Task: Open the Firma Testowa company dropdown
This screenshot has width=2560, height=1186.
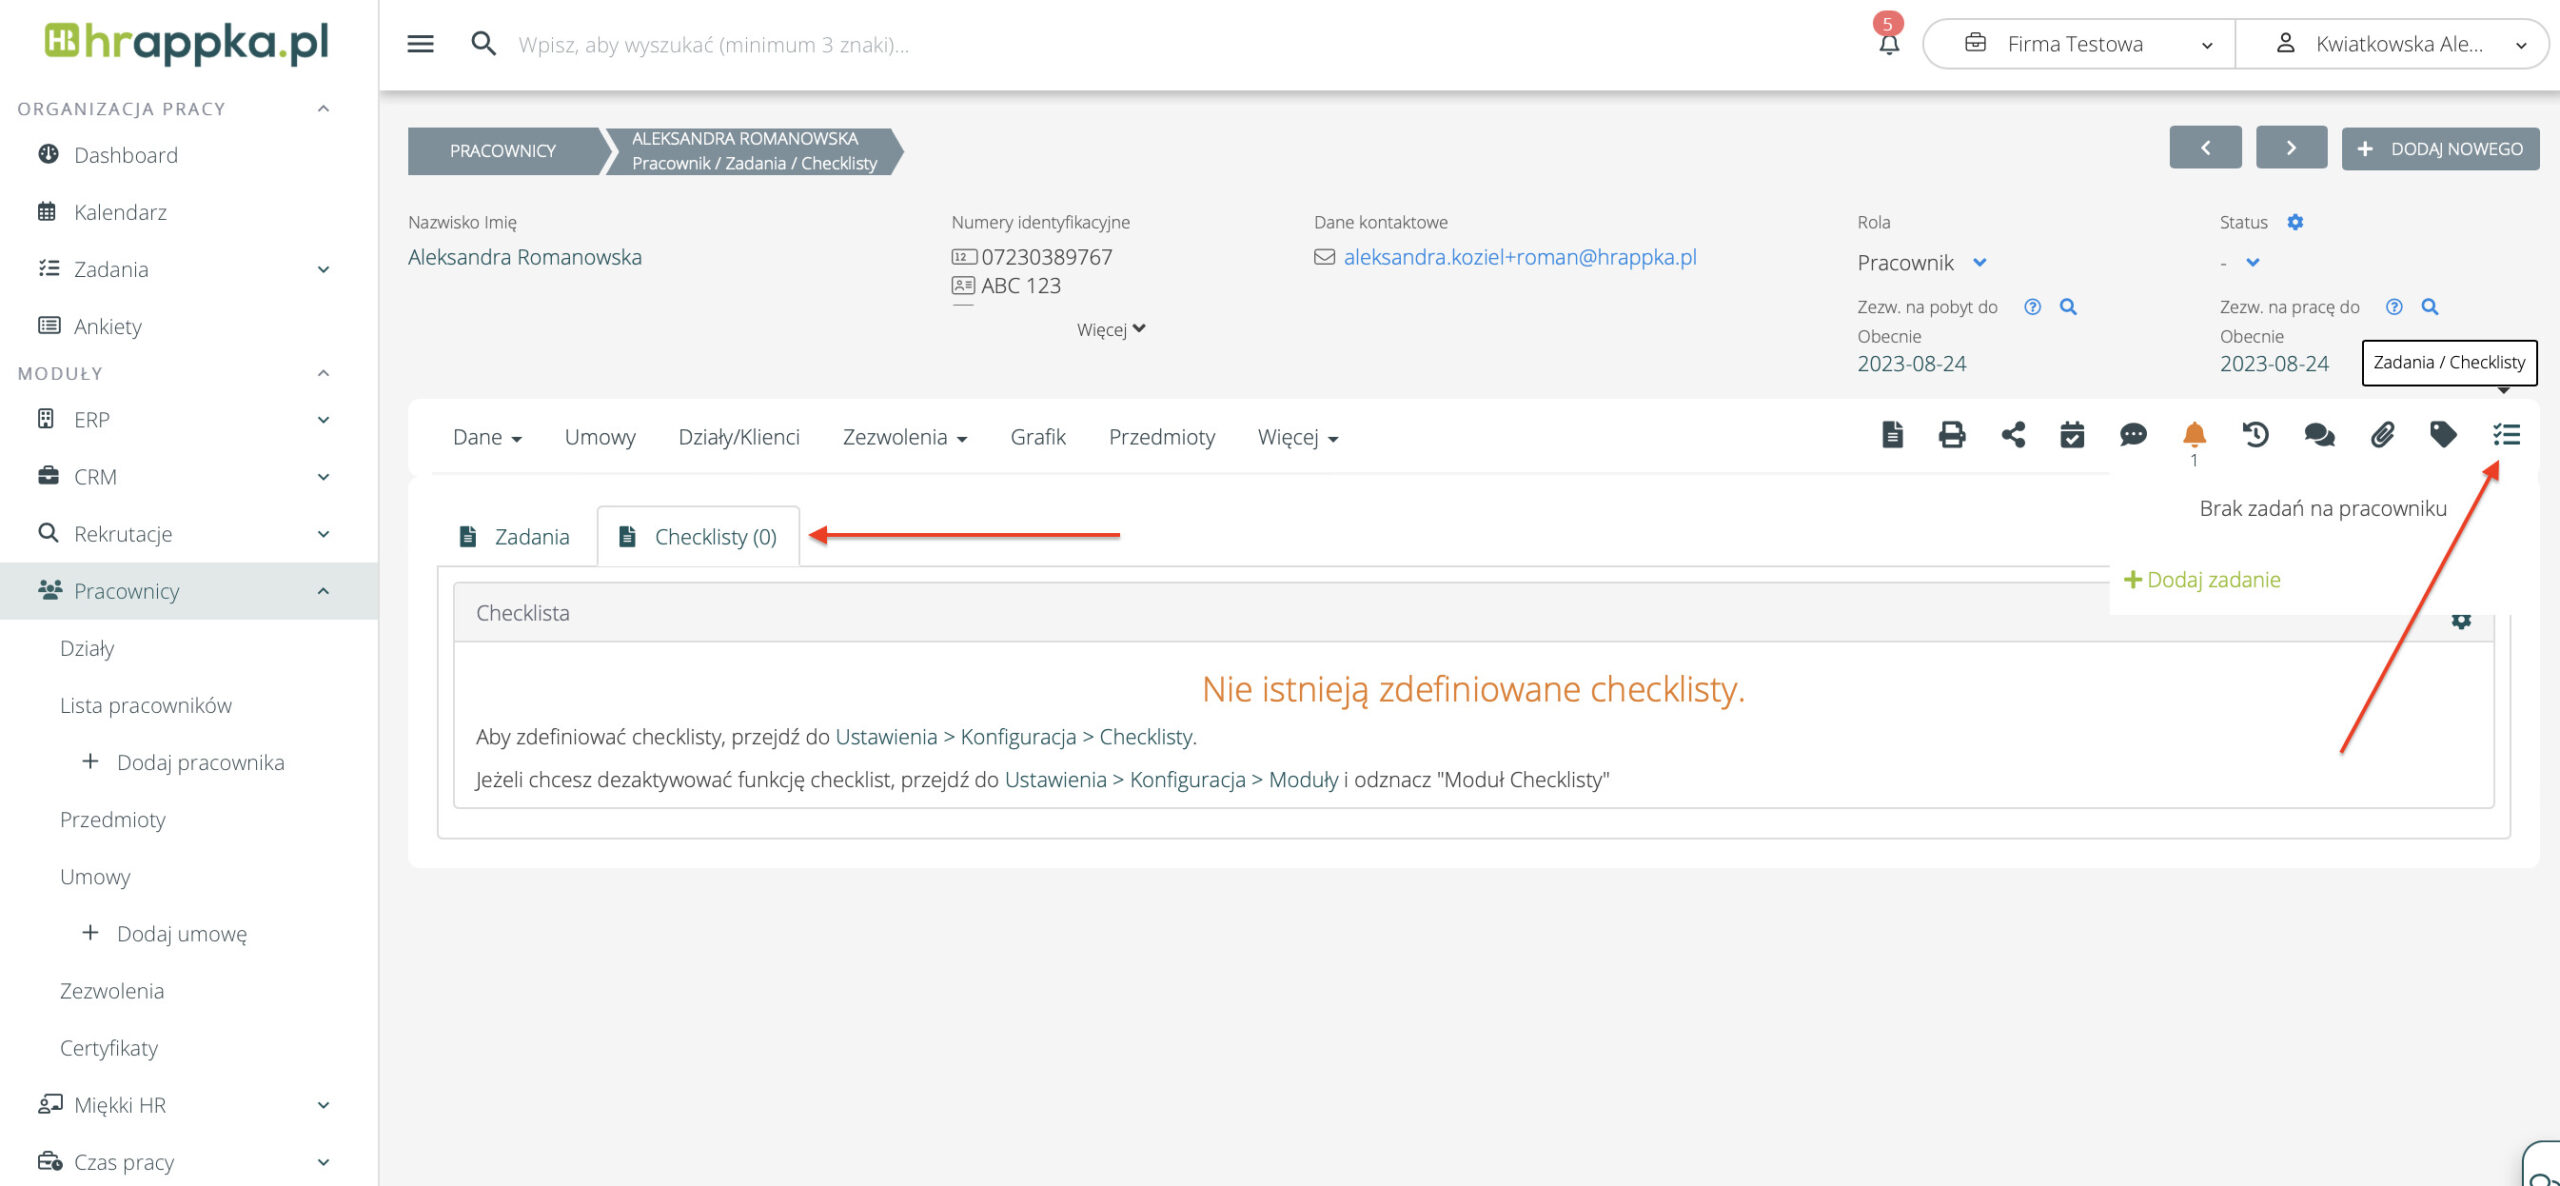Action: [x=2078, y=44]
